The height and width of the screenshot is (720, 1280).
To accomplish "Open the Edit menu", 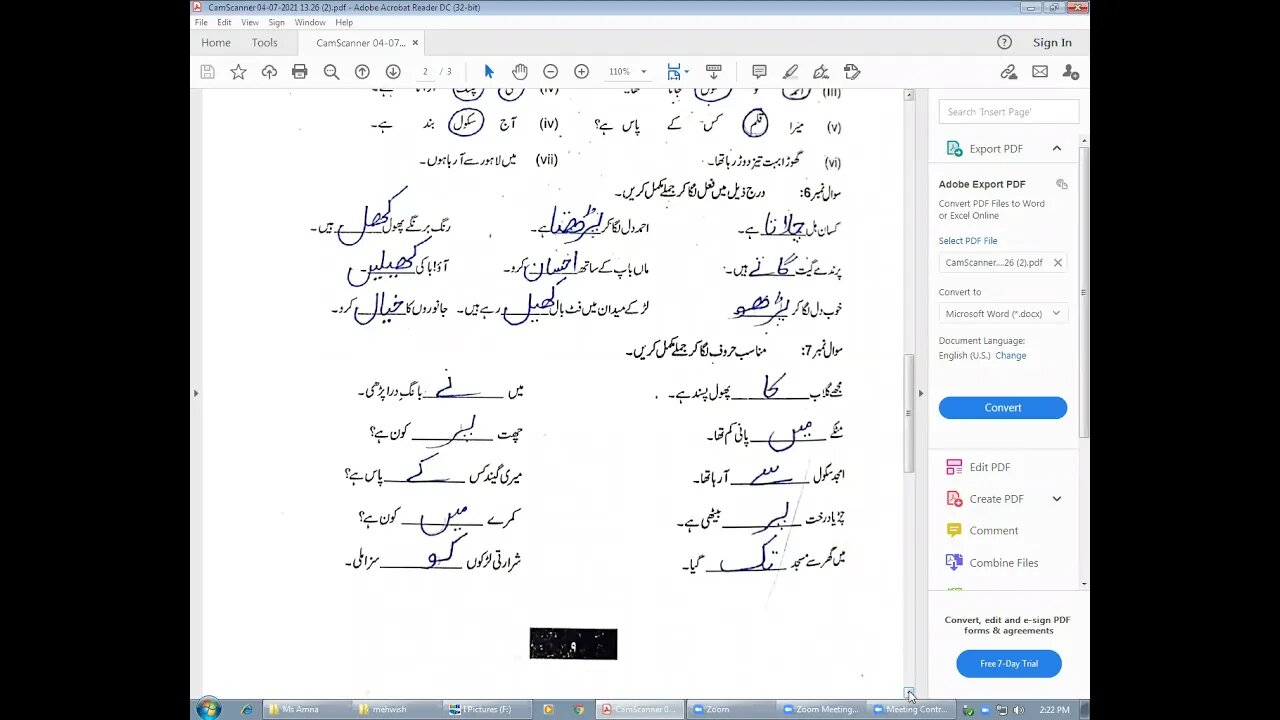I will point(224,22).
